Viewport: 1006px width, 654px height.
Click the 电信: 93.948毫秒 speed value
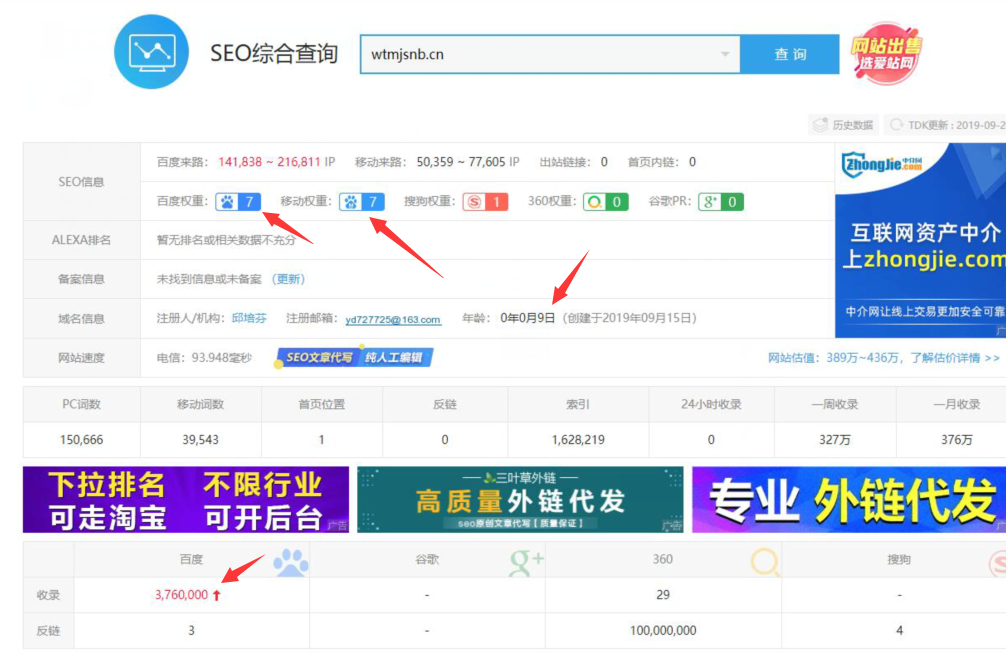[x=204, y=357]
